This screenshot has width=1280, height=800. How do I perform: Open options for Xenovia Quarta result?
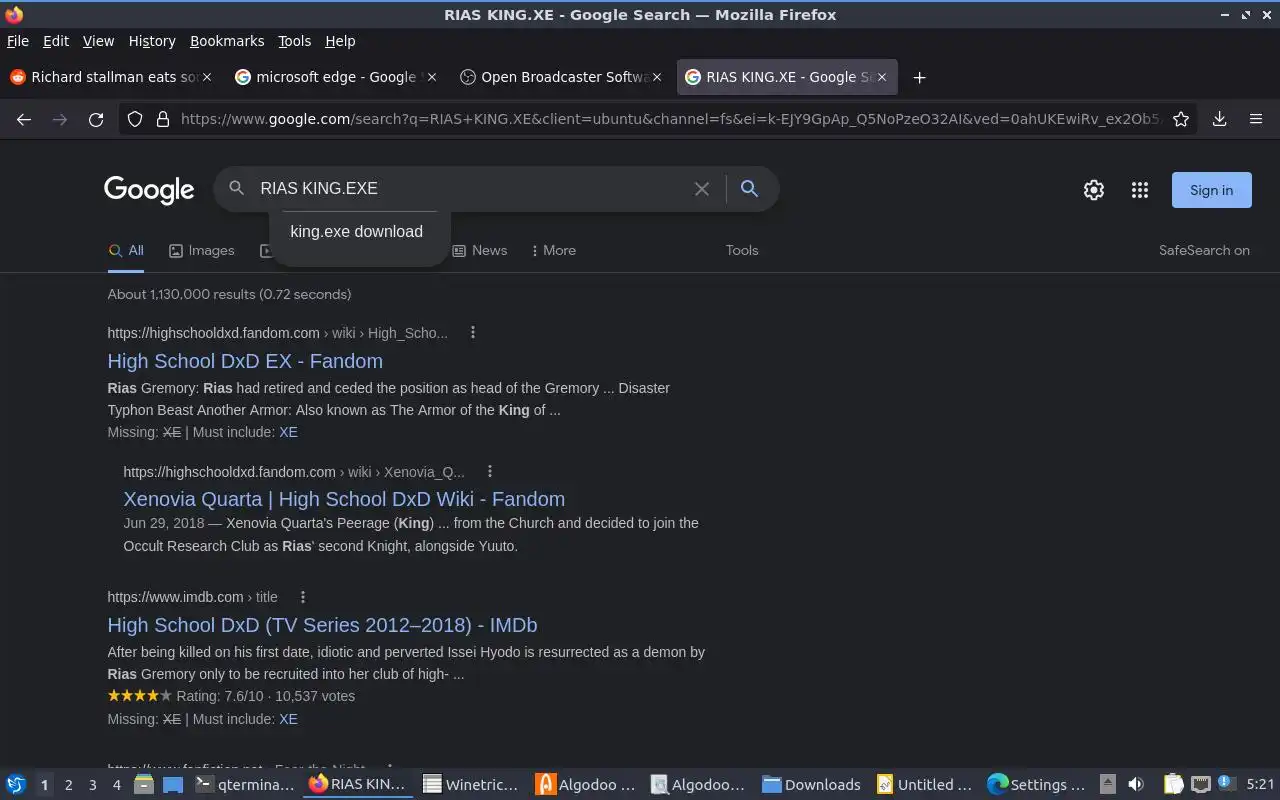[489, 472]
